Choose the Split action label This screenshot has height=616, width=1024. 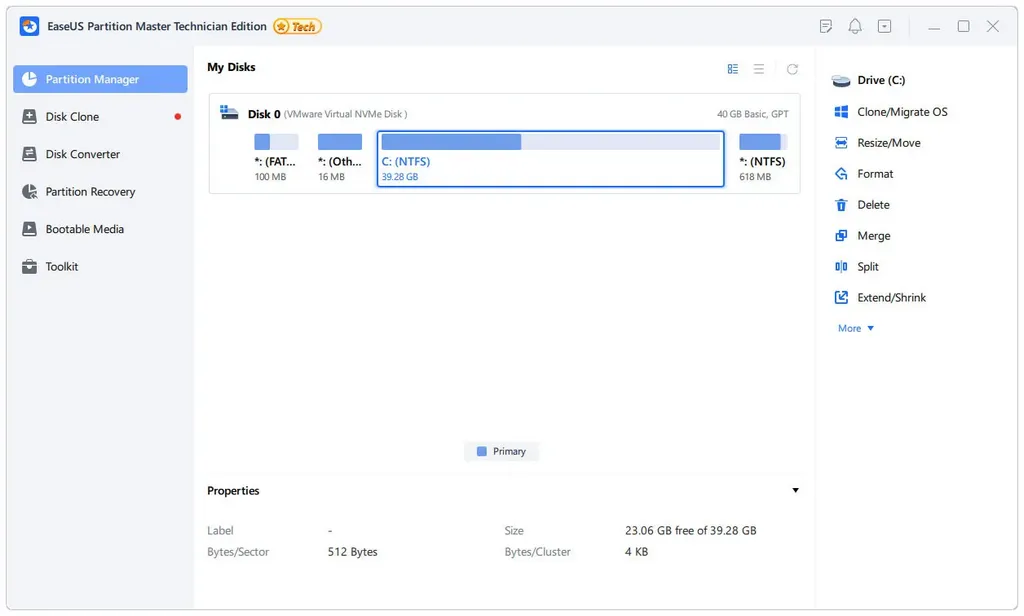(868, 267)
